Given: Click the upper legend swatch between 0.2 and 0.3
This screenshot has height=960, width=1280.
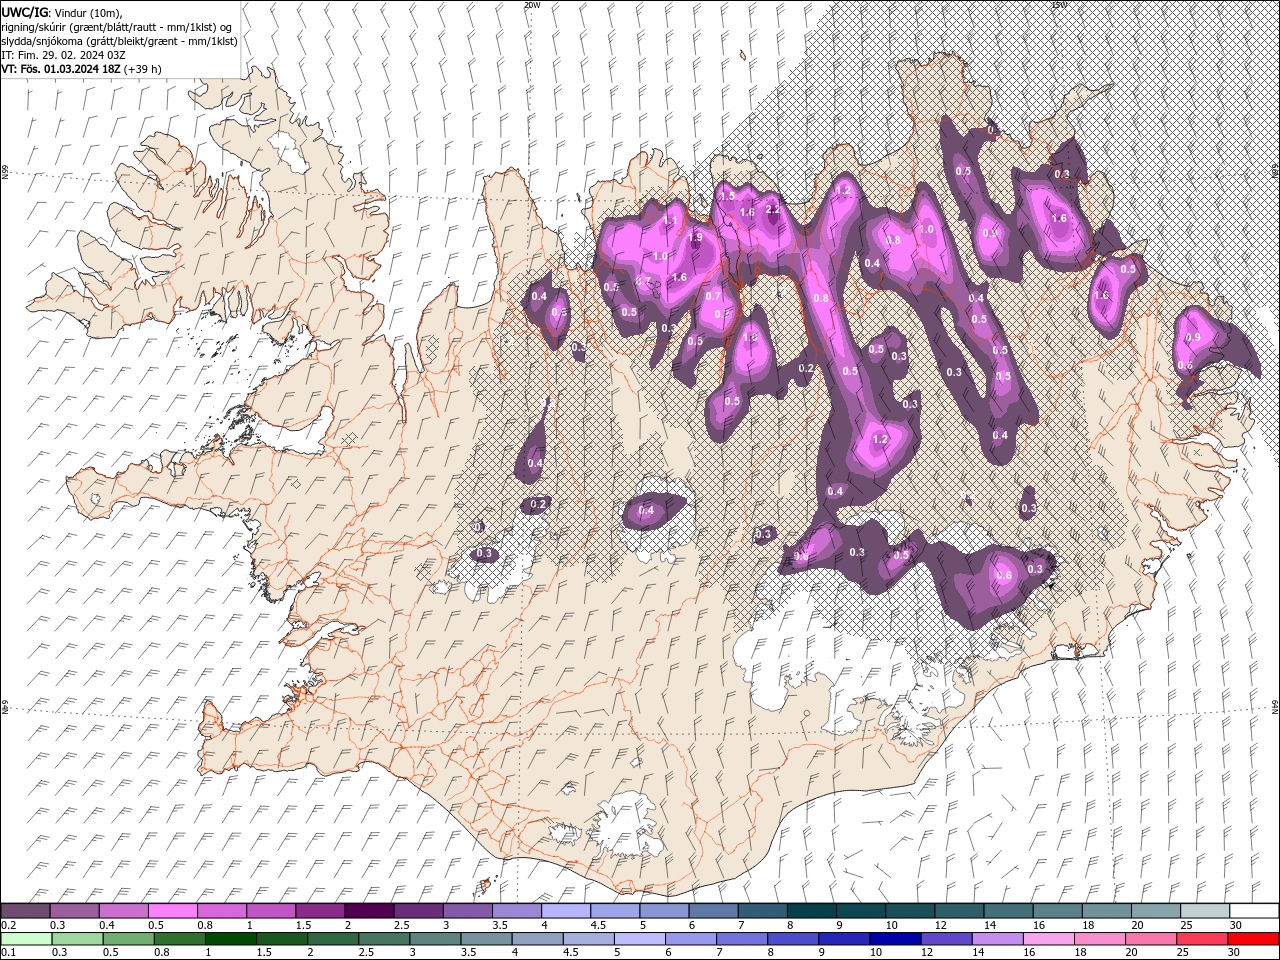Looking at the screenshot, I should (25, 911).
